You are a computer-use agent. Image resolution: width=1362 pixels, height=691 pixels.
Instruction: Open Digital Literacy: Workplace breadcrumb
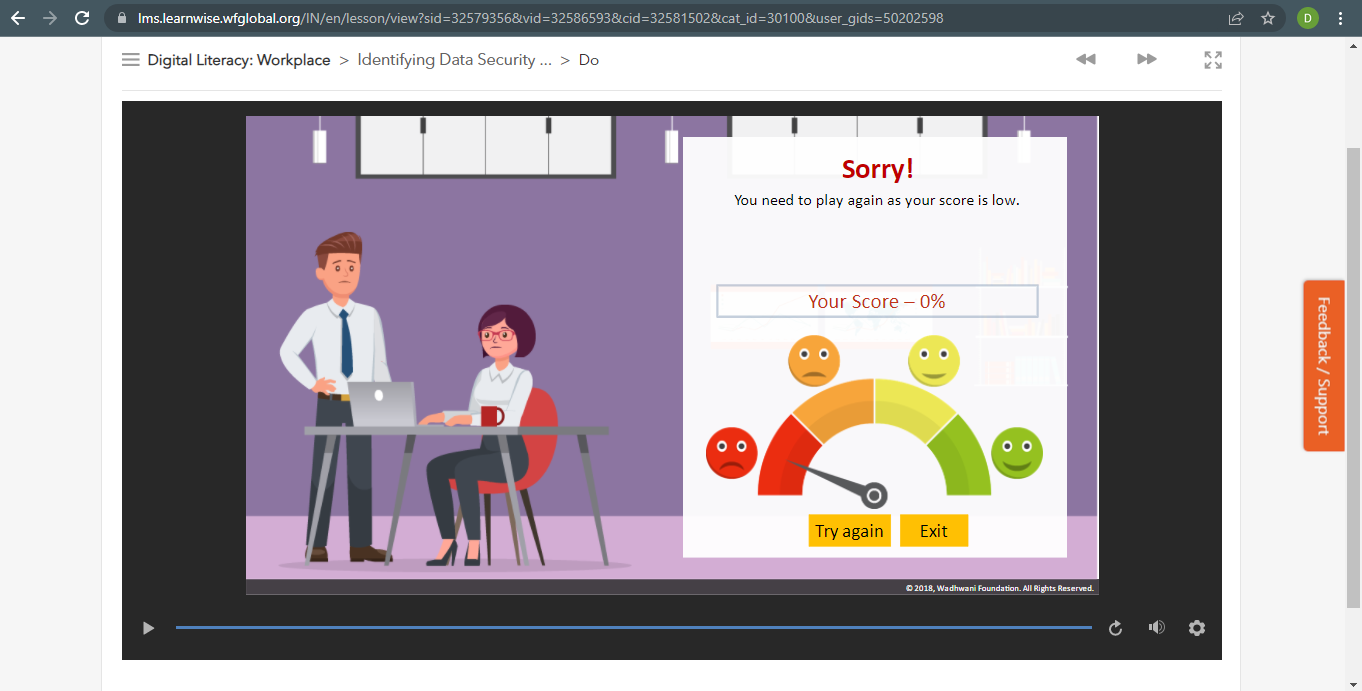pyautogui.click(x=238, y=60)
